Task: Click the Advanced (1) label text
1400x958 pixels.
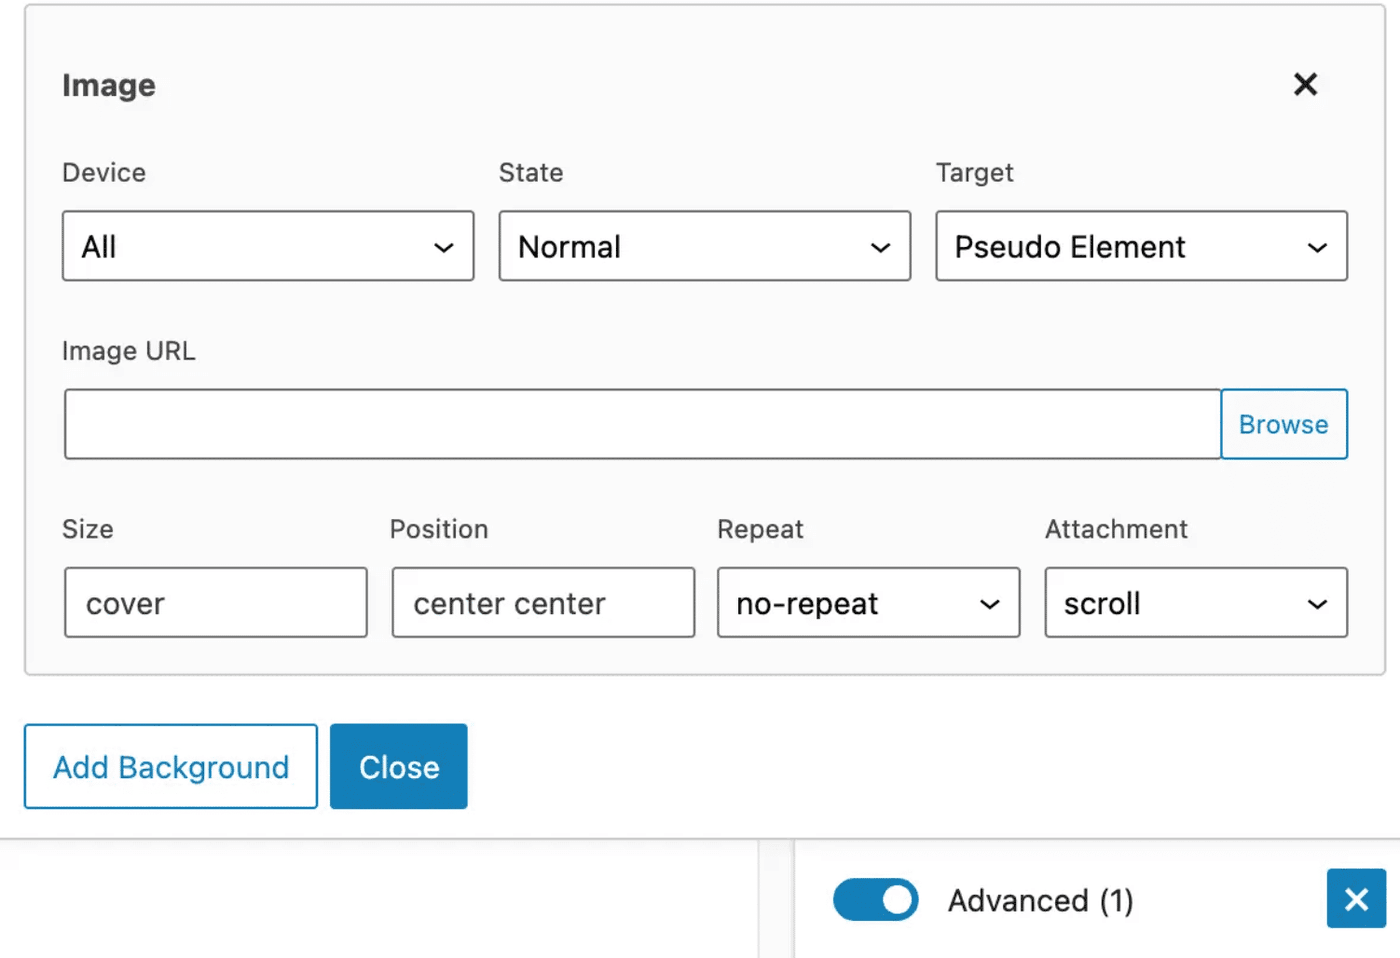Action: [x=1040, y=901]
